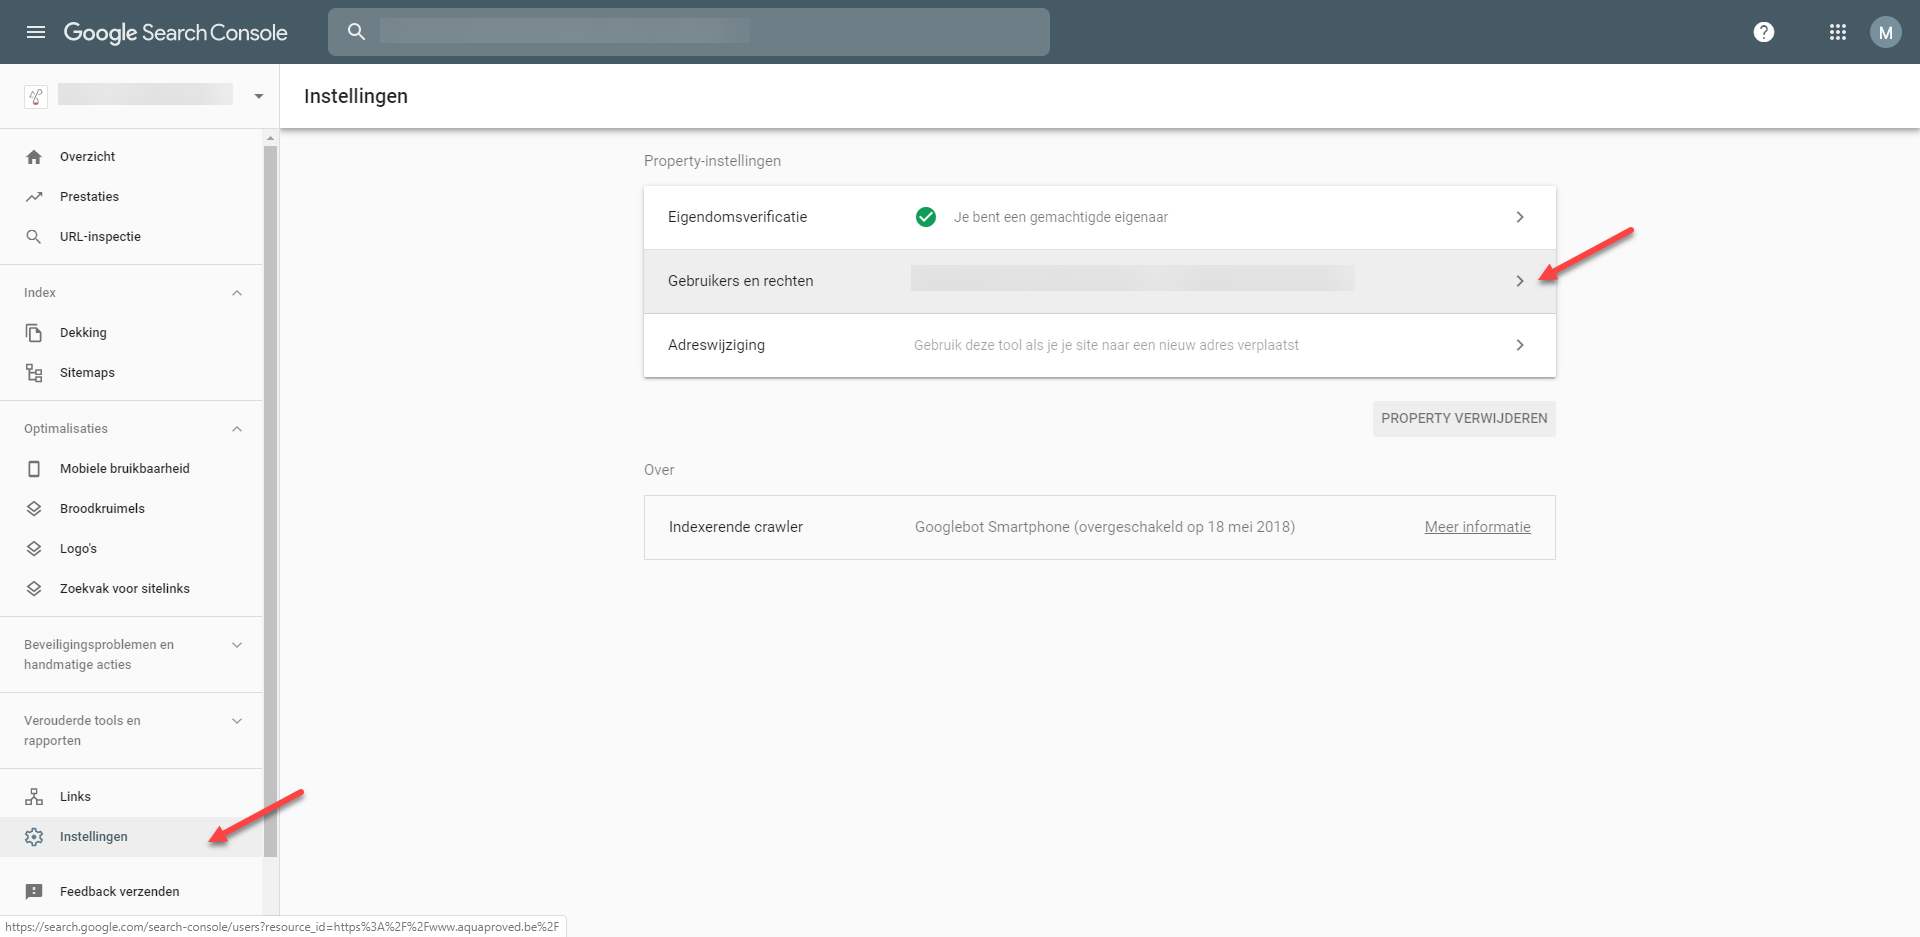Click the Google Search Console logo
Viewport: 1920px width, 937px height.
tap(176, 32)
